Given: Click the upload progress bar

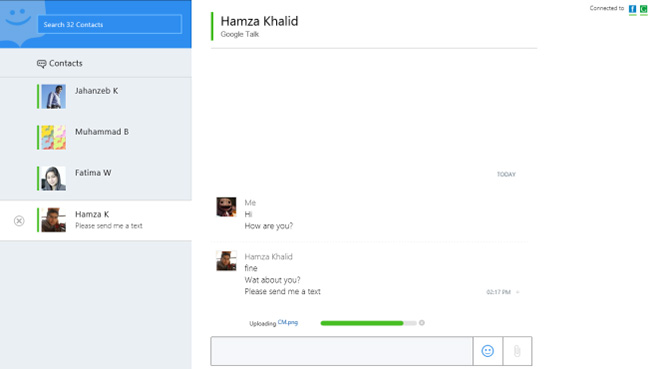Looking at the screenshot, I should tap(368, 323).
